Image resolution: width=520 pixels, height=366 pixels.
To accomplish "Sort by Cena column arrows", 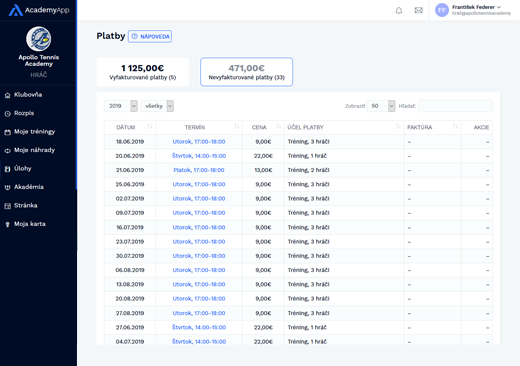I will (279, 126).
